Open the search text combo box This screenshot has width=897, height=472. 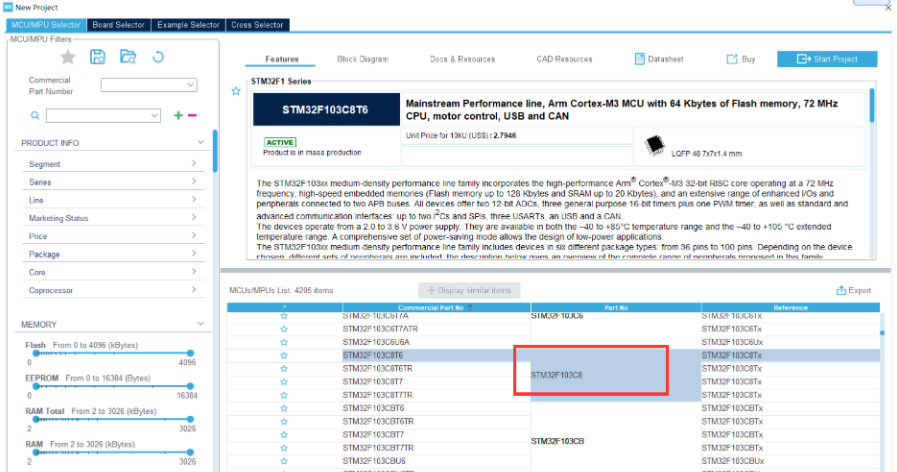click(103, 116)
